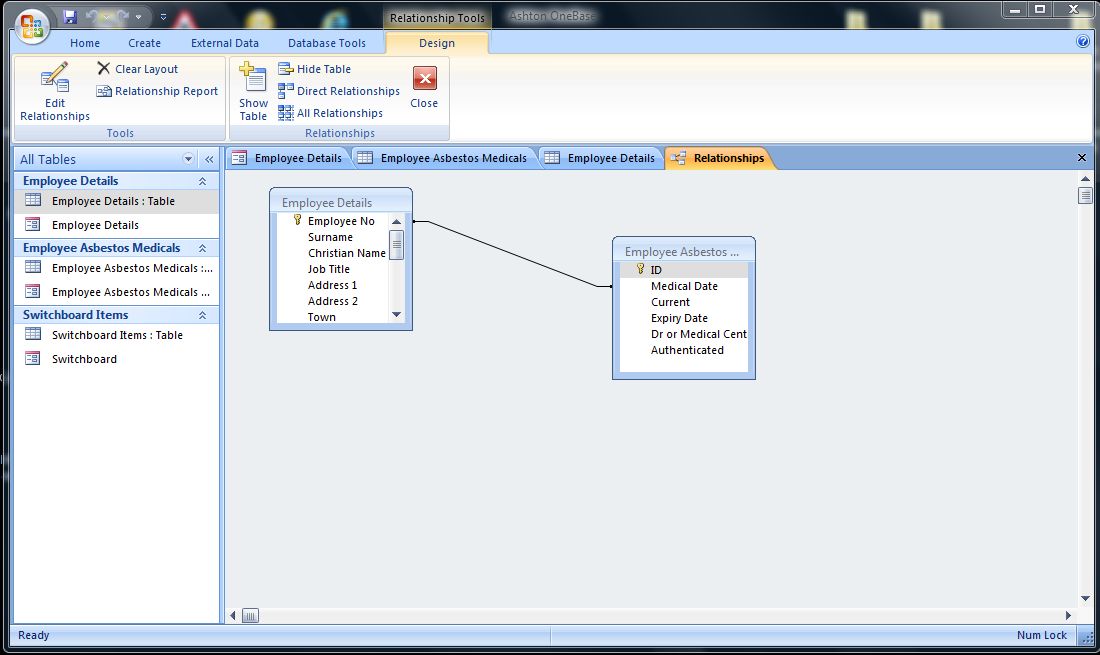
Task: Select ID field in Employee Asbestos box
Action: [x=684, y=270]
